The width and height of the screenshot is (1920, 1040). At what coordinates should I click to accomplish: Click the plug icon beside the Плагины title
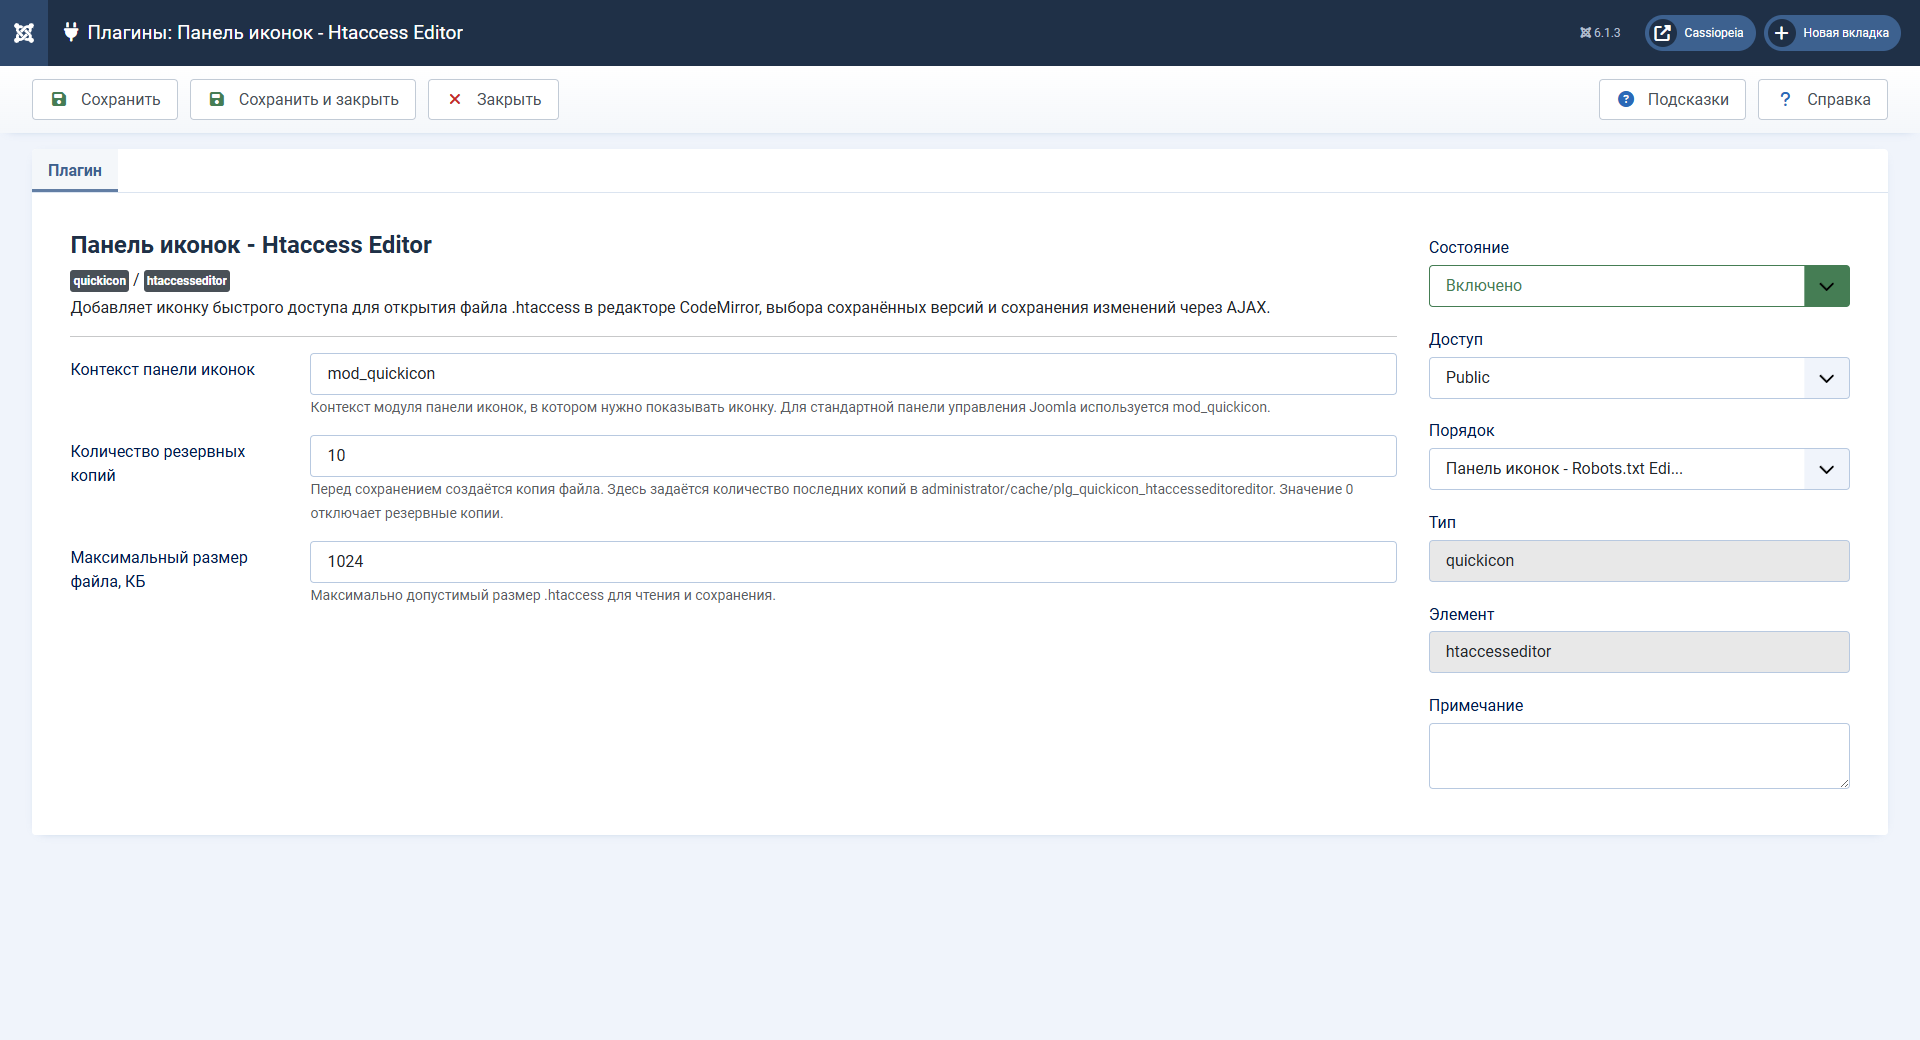pos(71,32)
